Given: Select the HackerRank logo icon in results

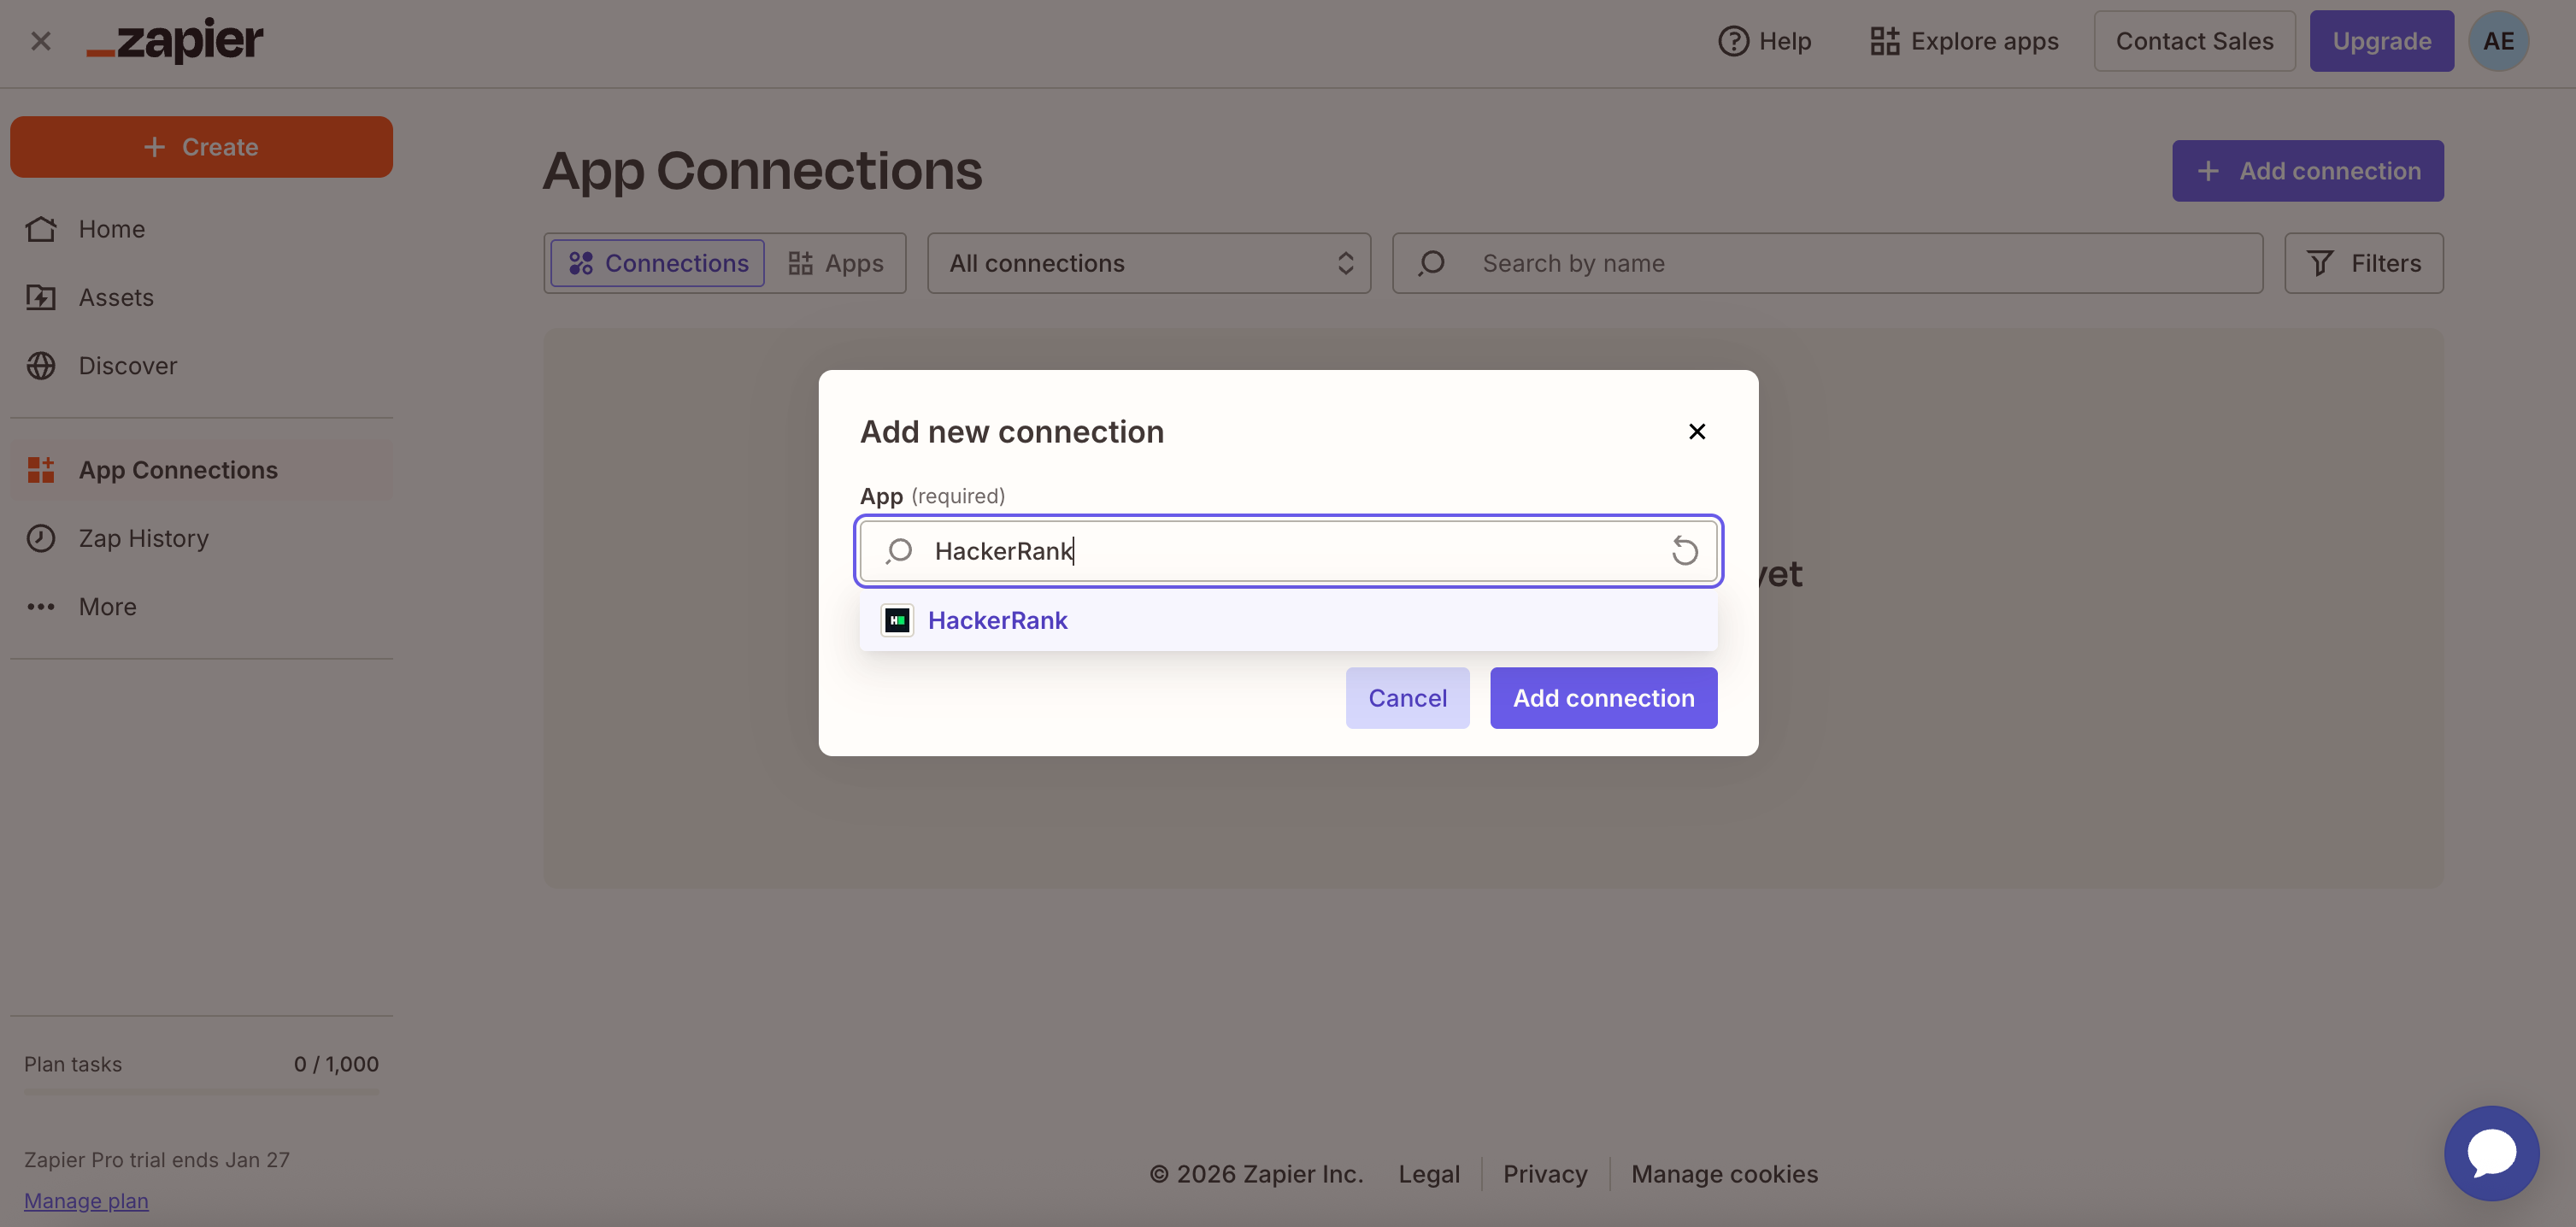Looking at the screenshot, I should click(x=897, y=620).
